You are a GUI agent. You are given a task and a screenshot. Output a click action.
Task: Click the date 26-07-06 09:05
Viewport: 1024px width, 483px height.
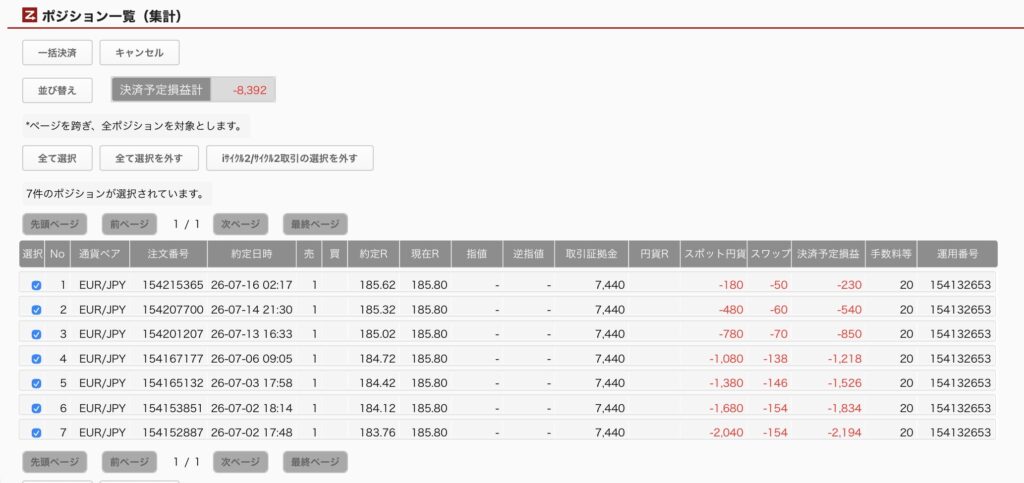(x=252, y=359)
